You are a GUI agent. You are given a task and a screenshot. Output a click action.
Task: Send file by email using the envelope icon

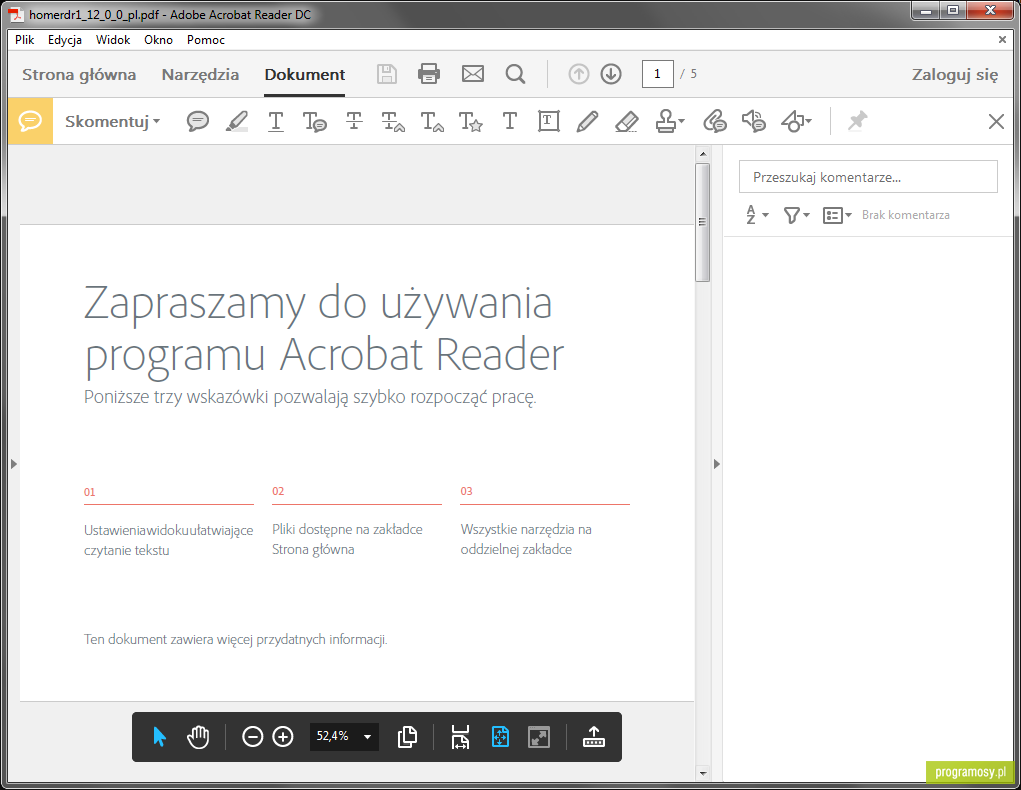pos(473,74)
